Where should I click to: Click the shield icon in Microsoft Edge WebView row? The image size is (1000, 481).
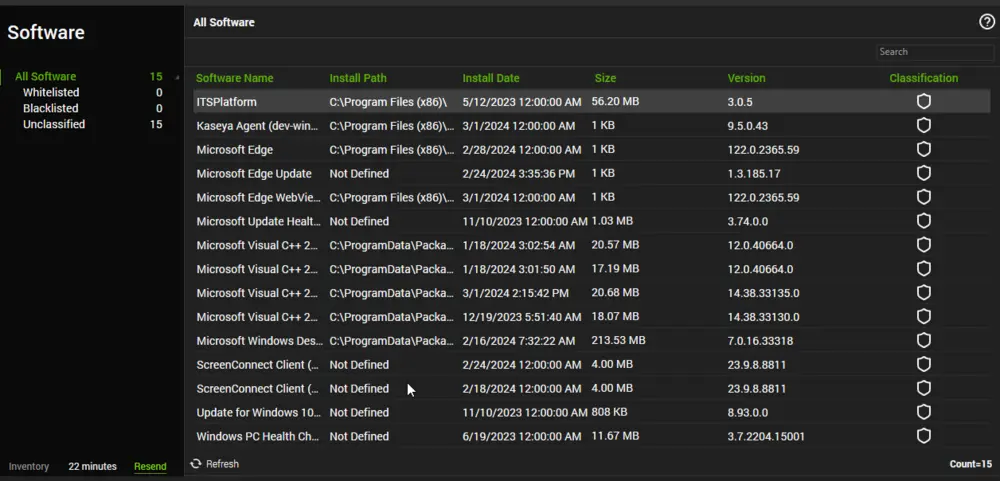pos(923,197)
